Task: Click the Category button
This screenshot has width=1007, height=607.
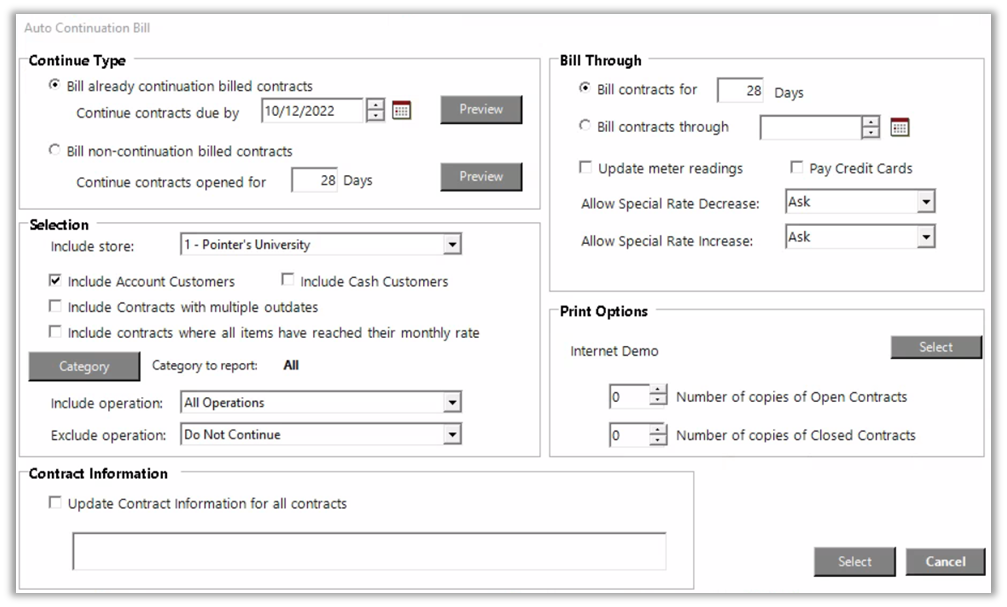Action: click(84, 366)
